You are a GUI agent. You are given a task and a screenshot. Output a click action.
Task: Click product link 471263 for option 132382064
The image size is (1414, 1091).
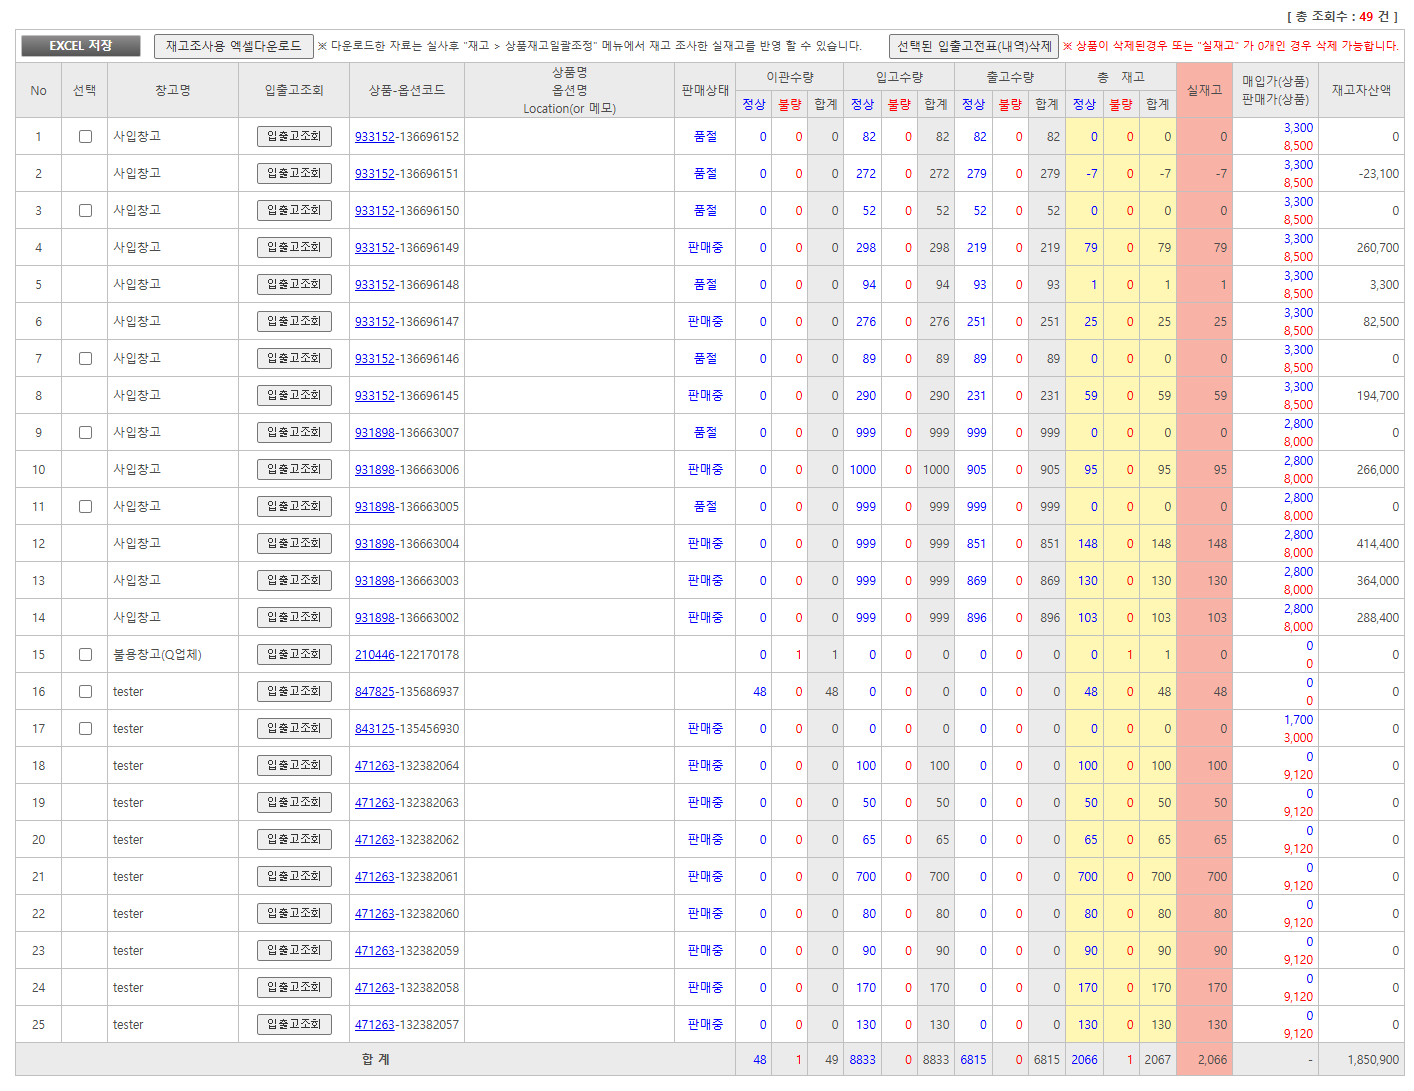(x=374, y=766)
